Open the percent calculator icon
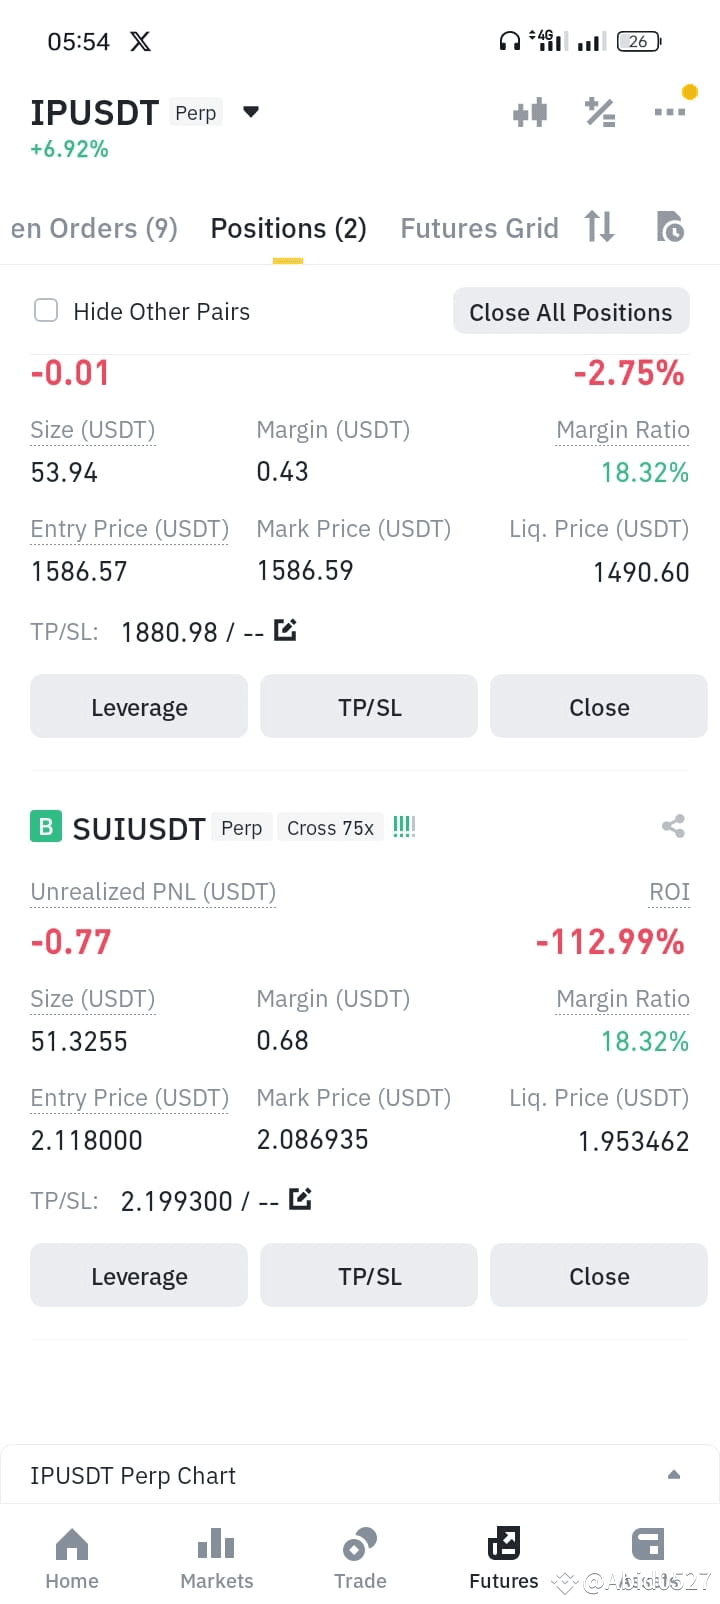 point(600,112)
